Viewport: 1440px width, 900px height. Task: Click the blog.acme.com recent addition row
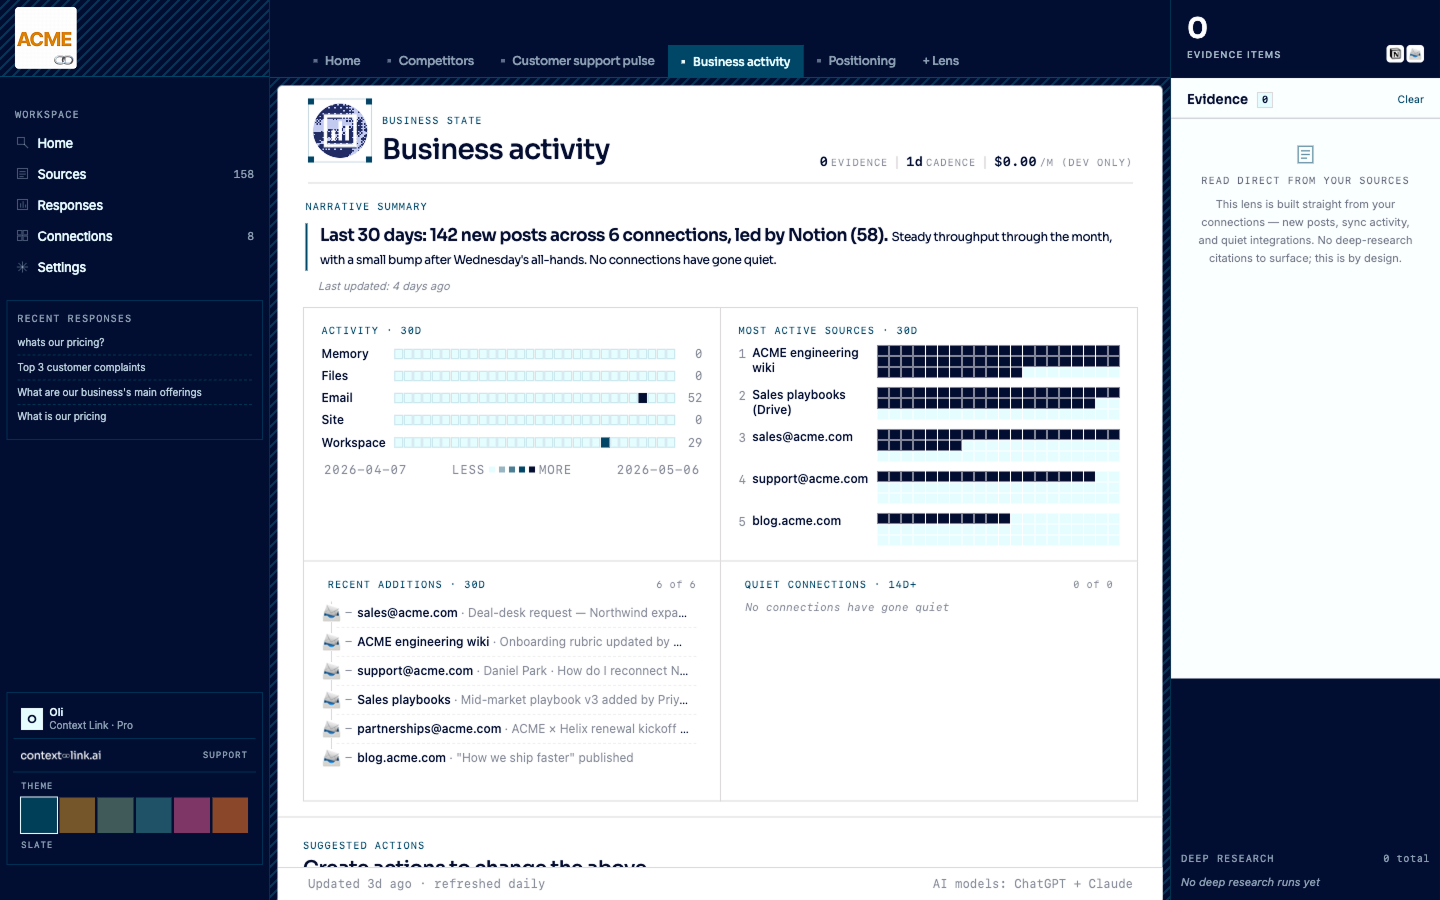pos(509,758)
